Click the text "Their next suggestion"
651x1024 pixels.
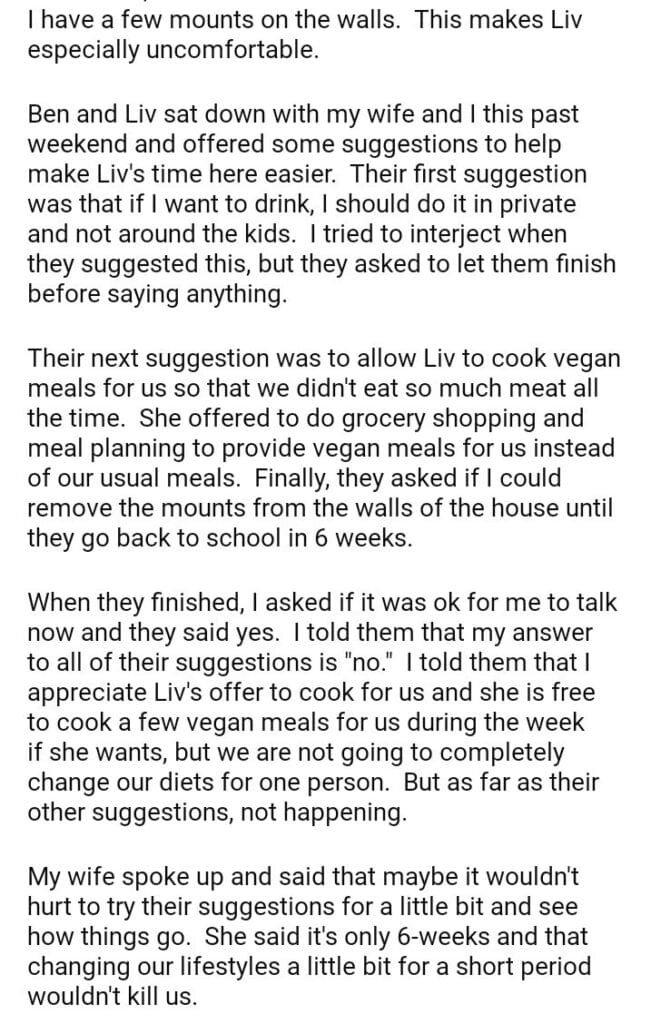135,358
